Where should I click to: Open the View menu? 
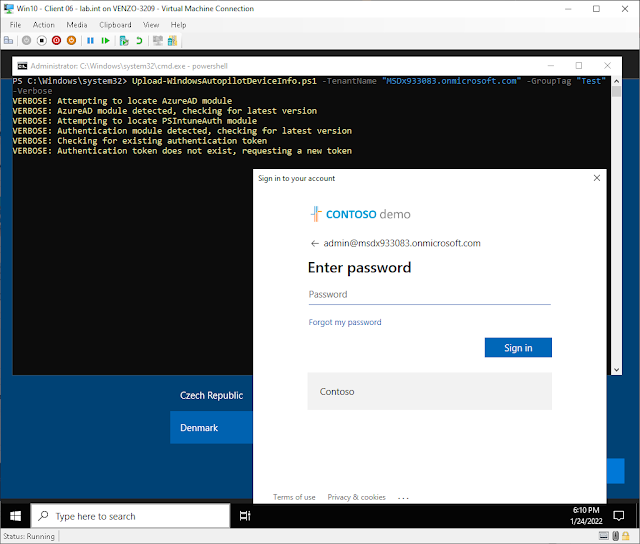[x=151, y=25]
